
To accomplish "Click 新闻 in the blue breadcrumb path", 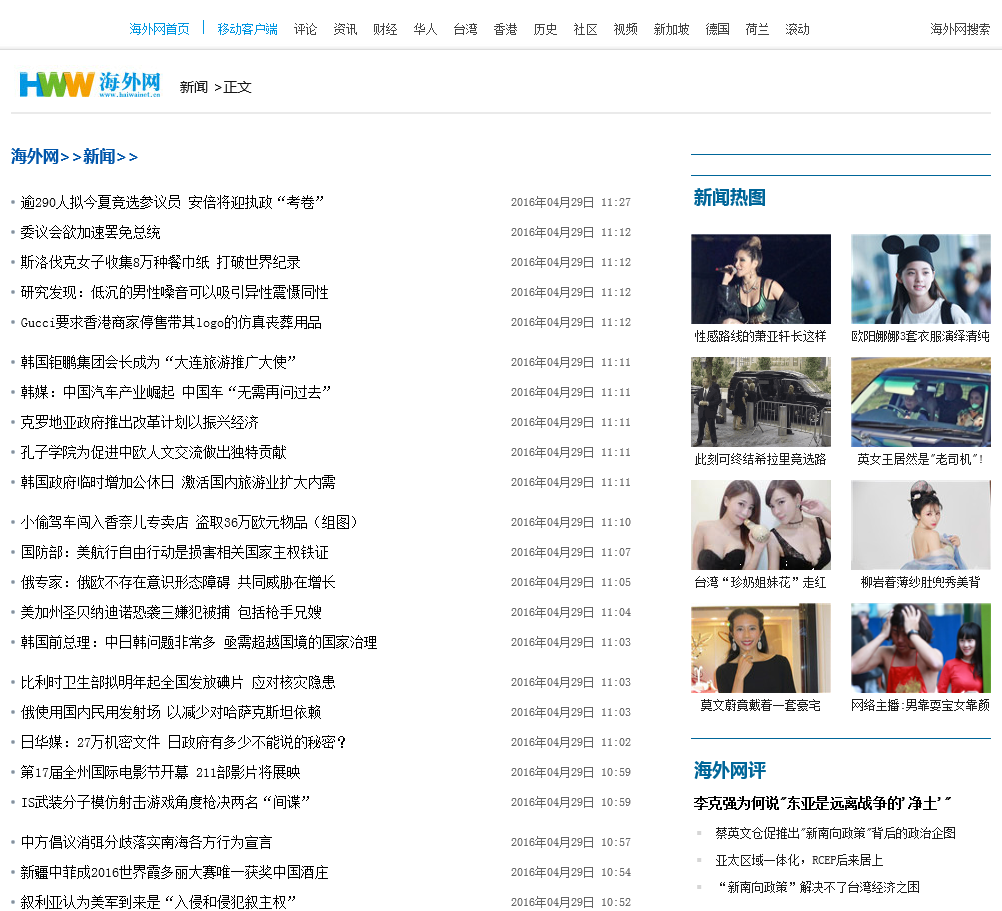I will (x=99, y=157).
